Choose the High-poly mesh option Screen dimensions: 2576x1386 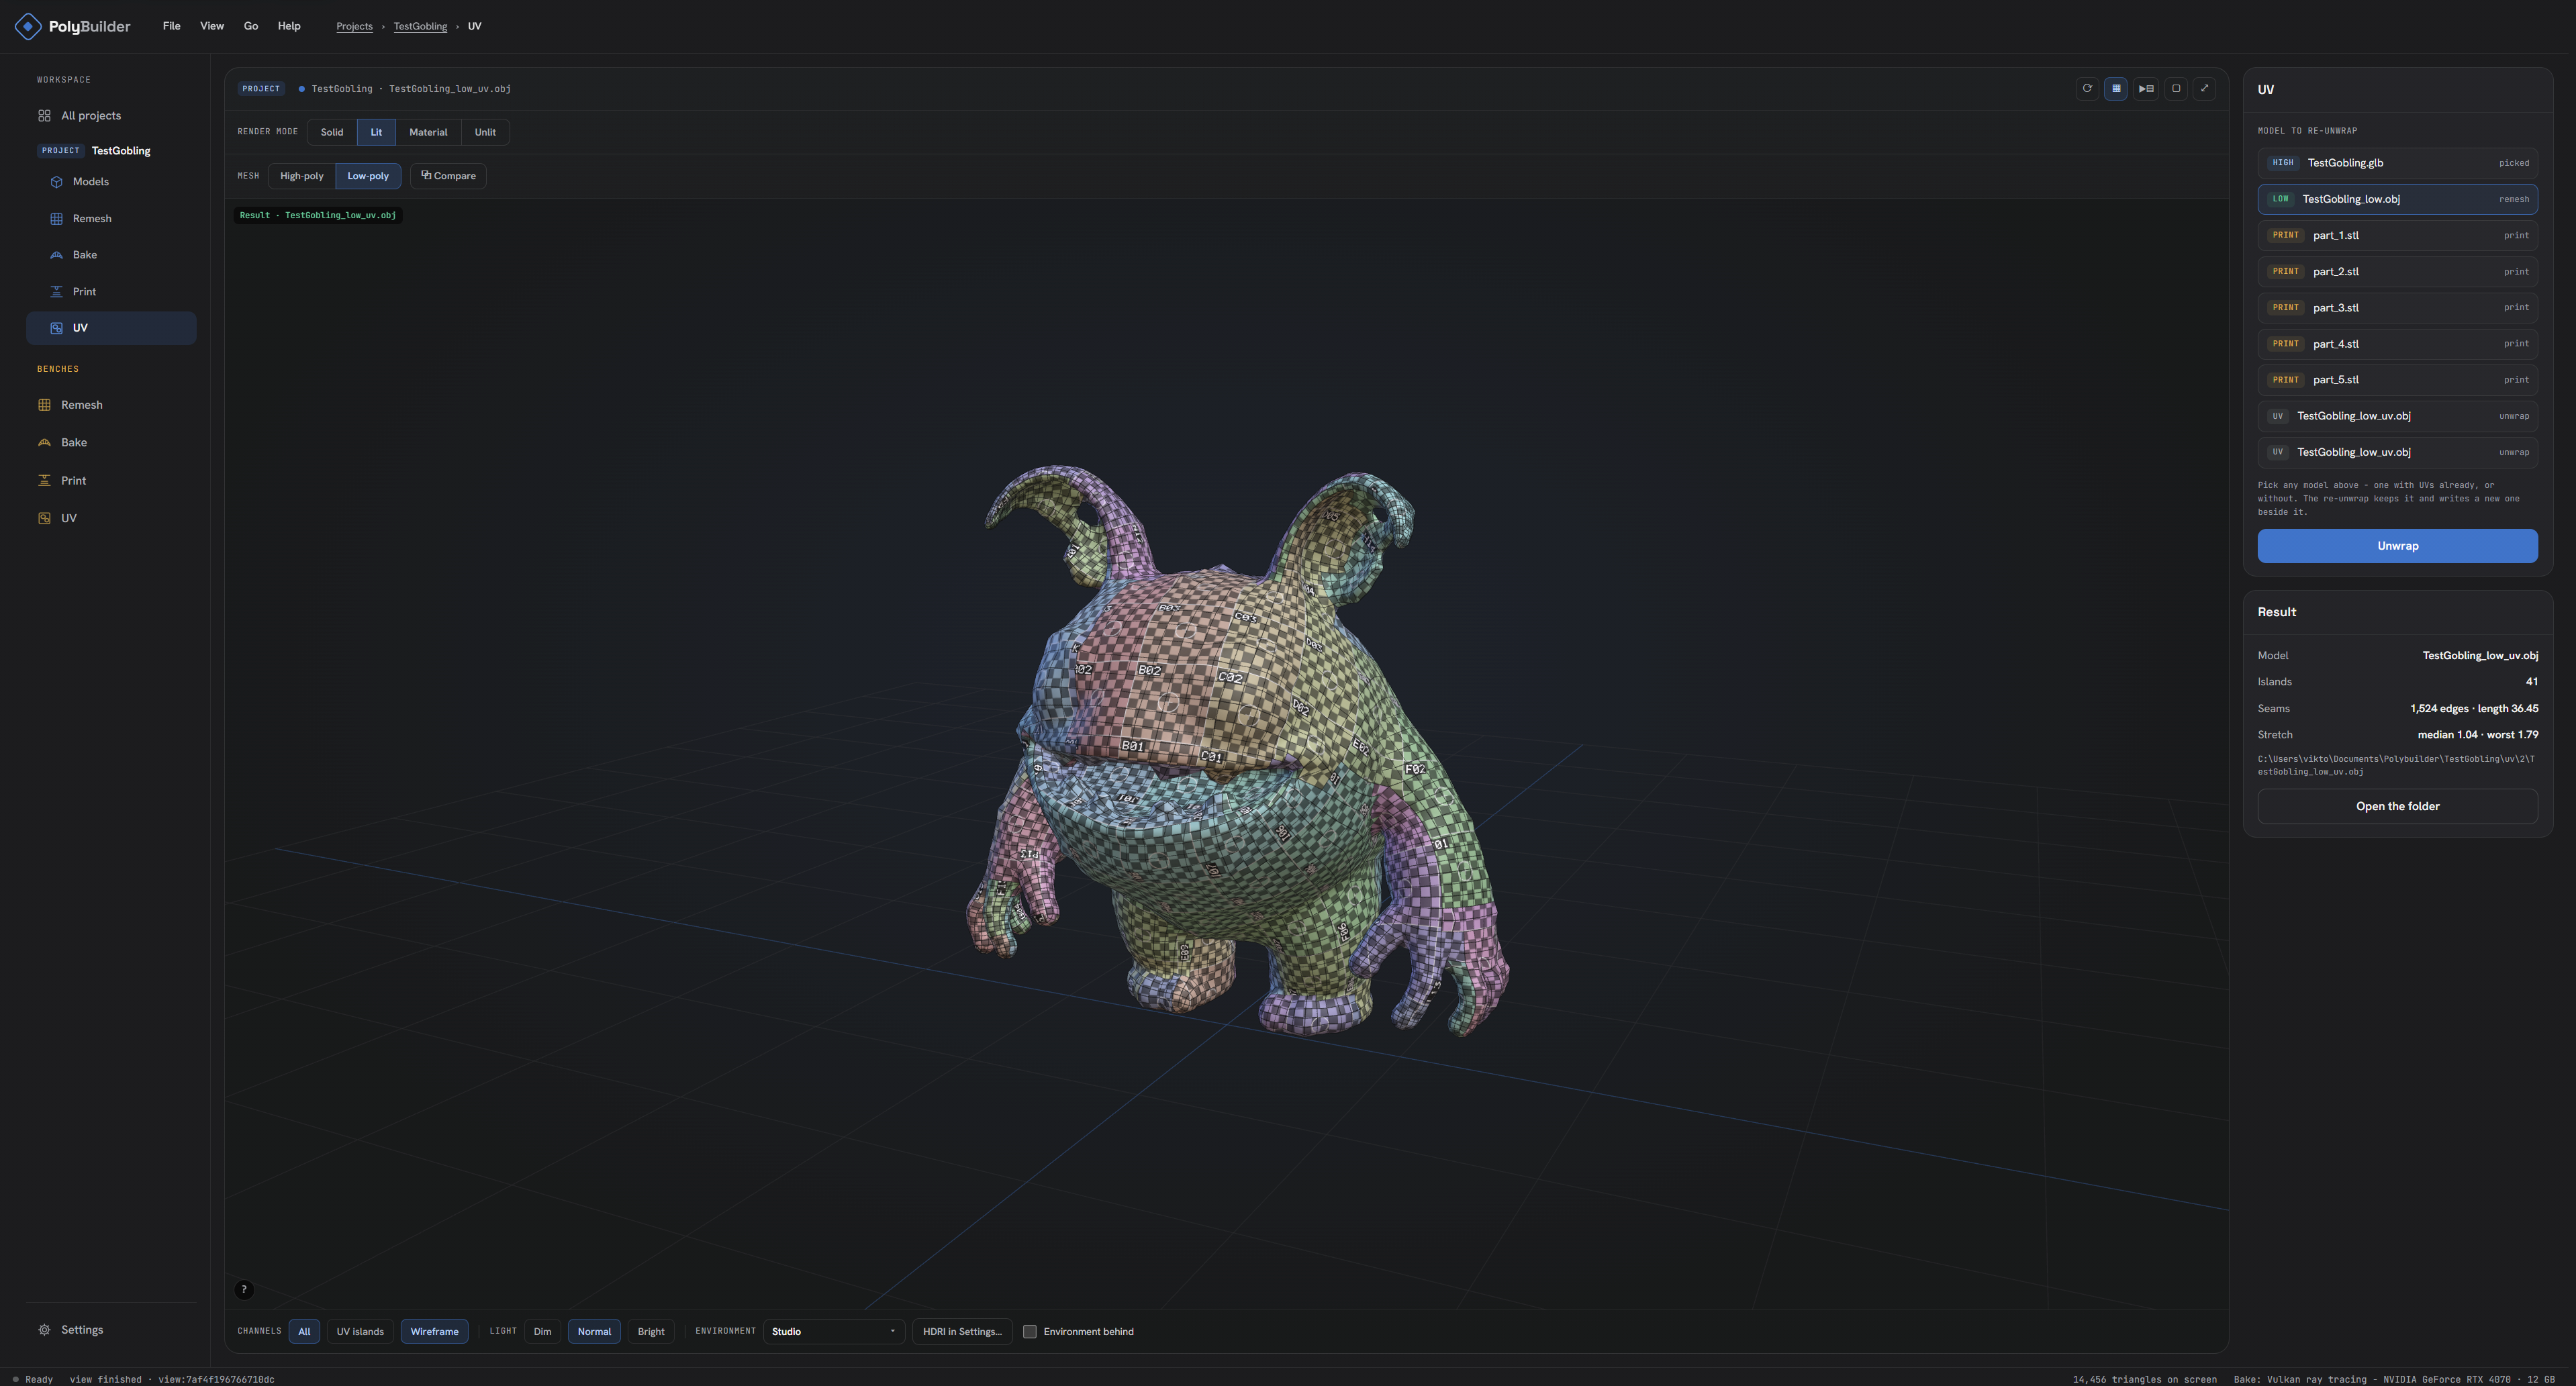point(301,176)
